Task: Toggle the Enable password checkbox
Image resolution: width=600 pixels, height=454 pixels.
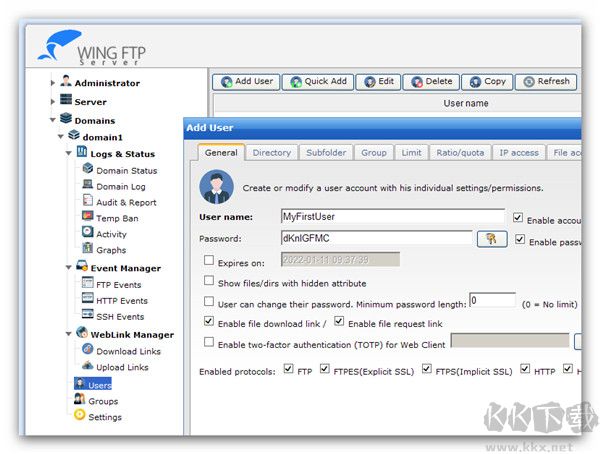Action: click(520, 240)
